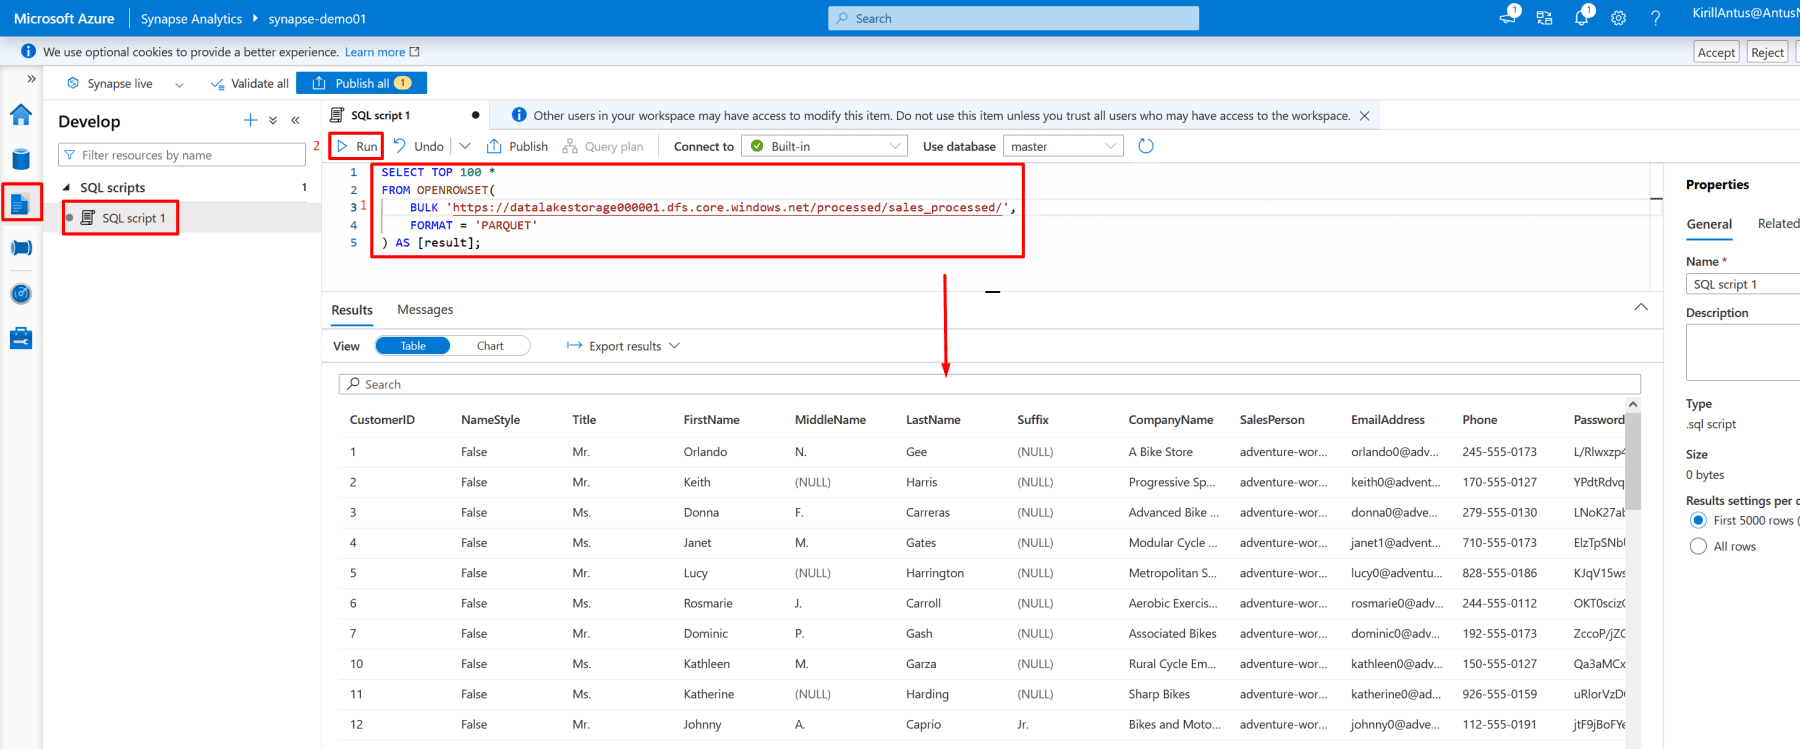Screen dimensions: 1800x749
Task: Select the First 5000 rows option
Action: [x=1698, y=520]
